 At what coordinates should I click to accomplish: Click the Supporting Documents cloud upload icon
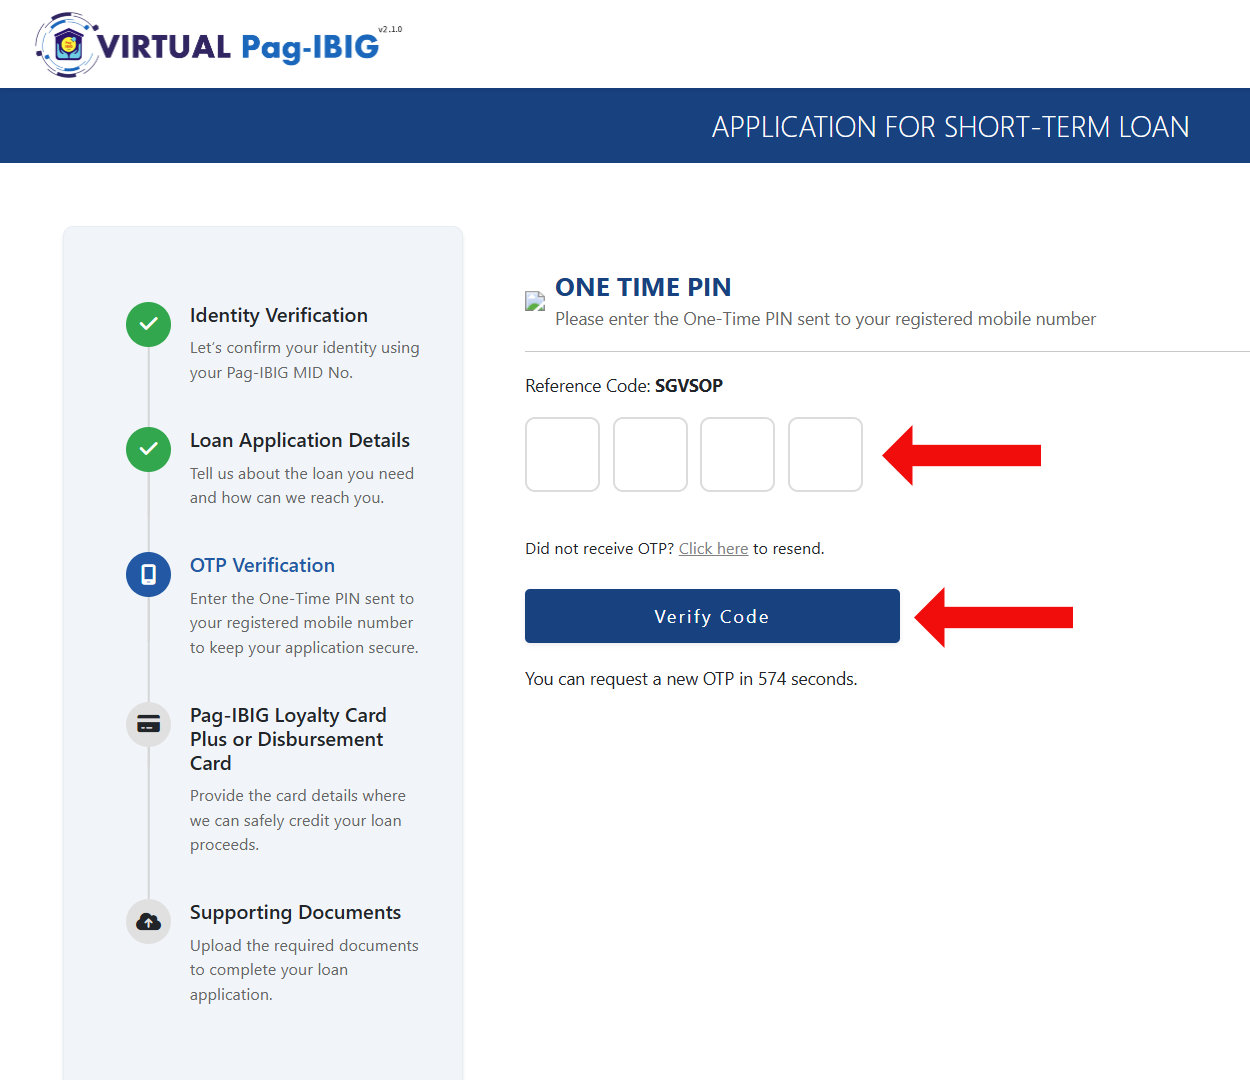click(148, 921)
